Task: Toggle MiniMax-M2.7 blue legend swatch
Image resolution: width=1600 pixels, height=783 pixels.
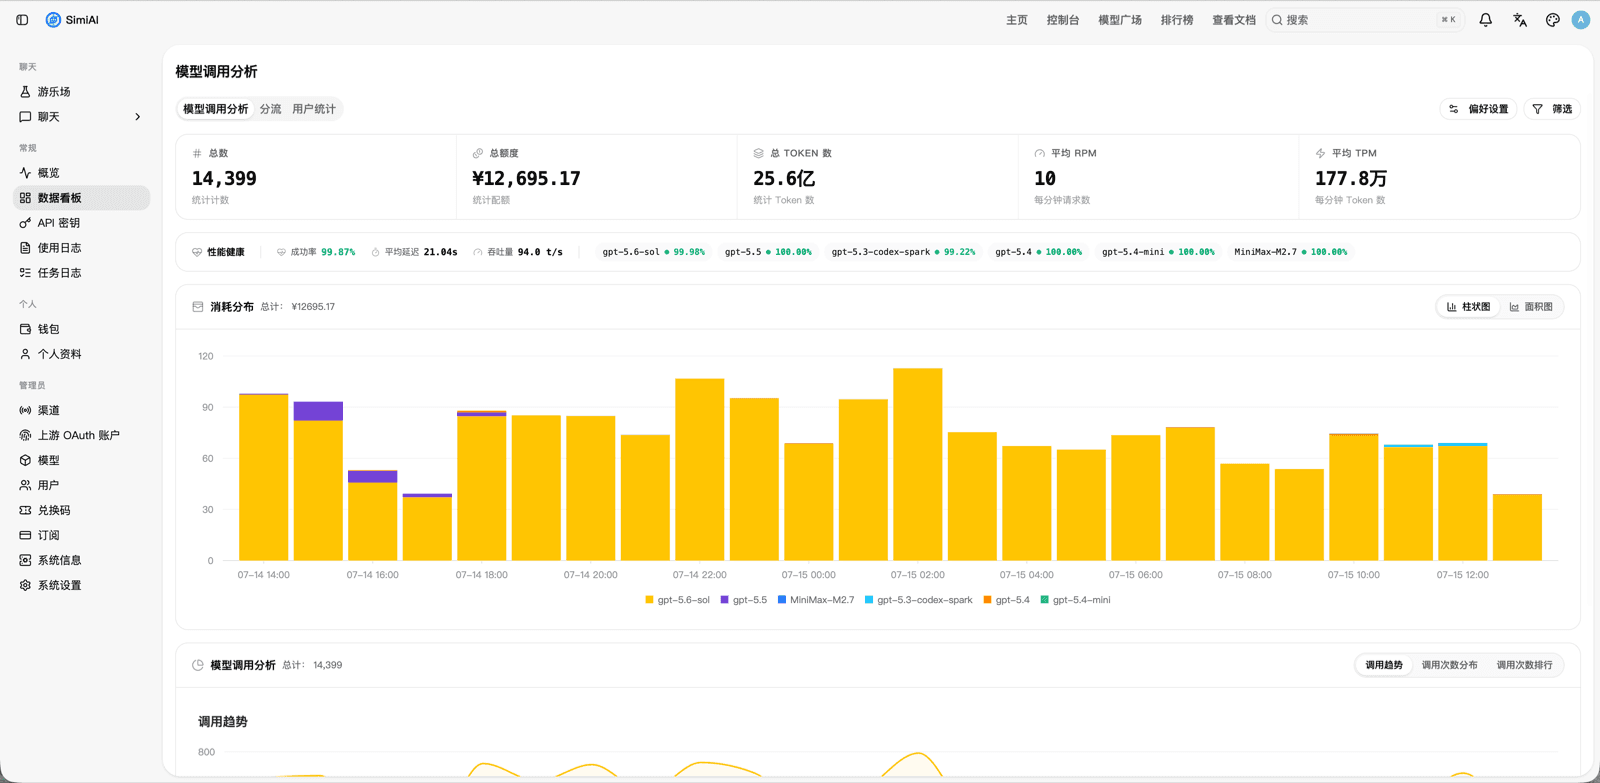Action: click(782, 600)
